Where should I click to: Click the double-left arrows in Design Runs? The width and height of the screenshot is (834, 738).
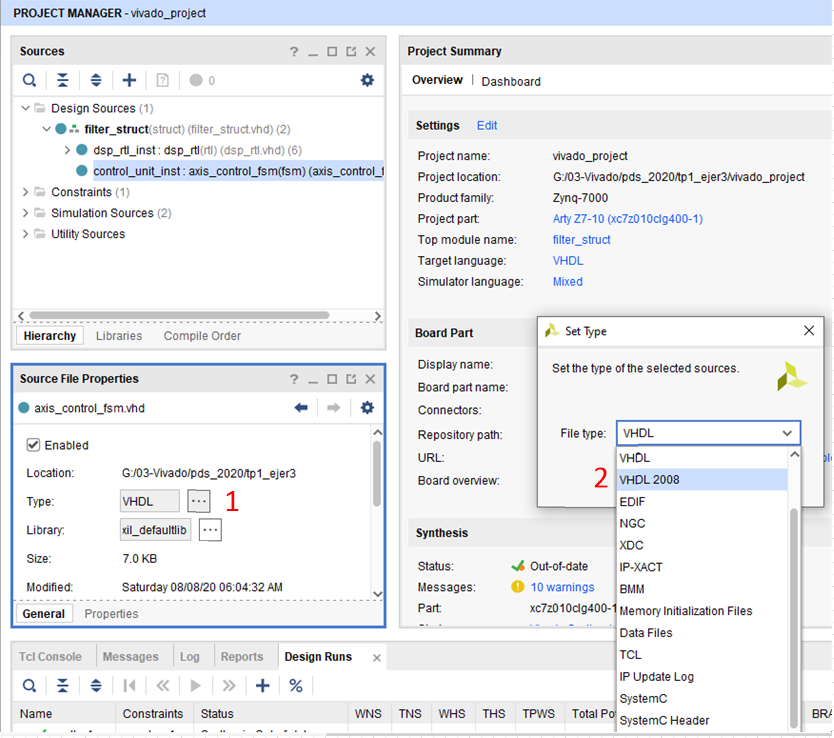click(163, 685)
